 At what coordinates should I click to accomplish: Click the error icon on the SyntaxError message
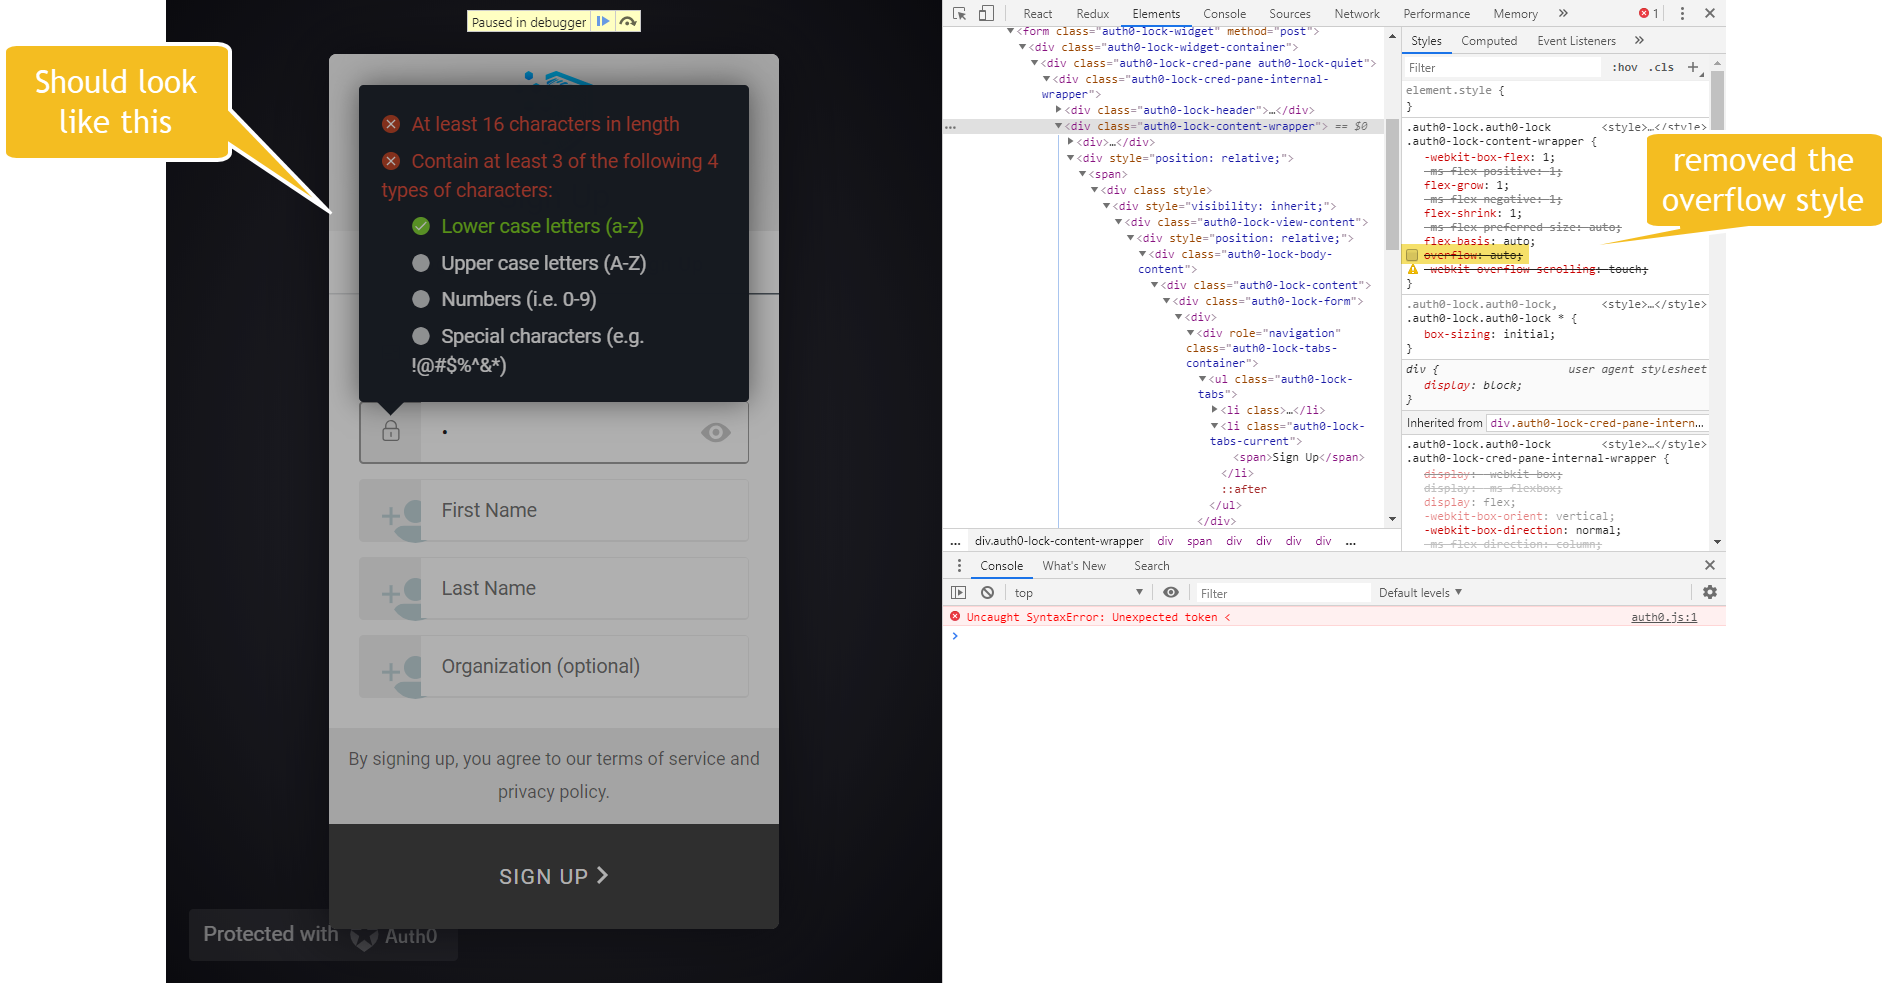point(955,617)
